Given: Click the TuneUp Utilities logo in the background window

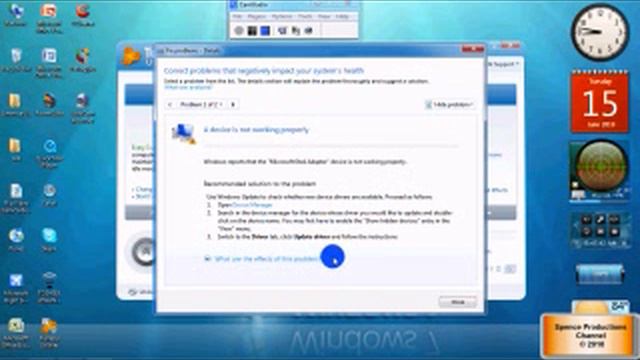Looking at the screenshot, I should 131,56.
